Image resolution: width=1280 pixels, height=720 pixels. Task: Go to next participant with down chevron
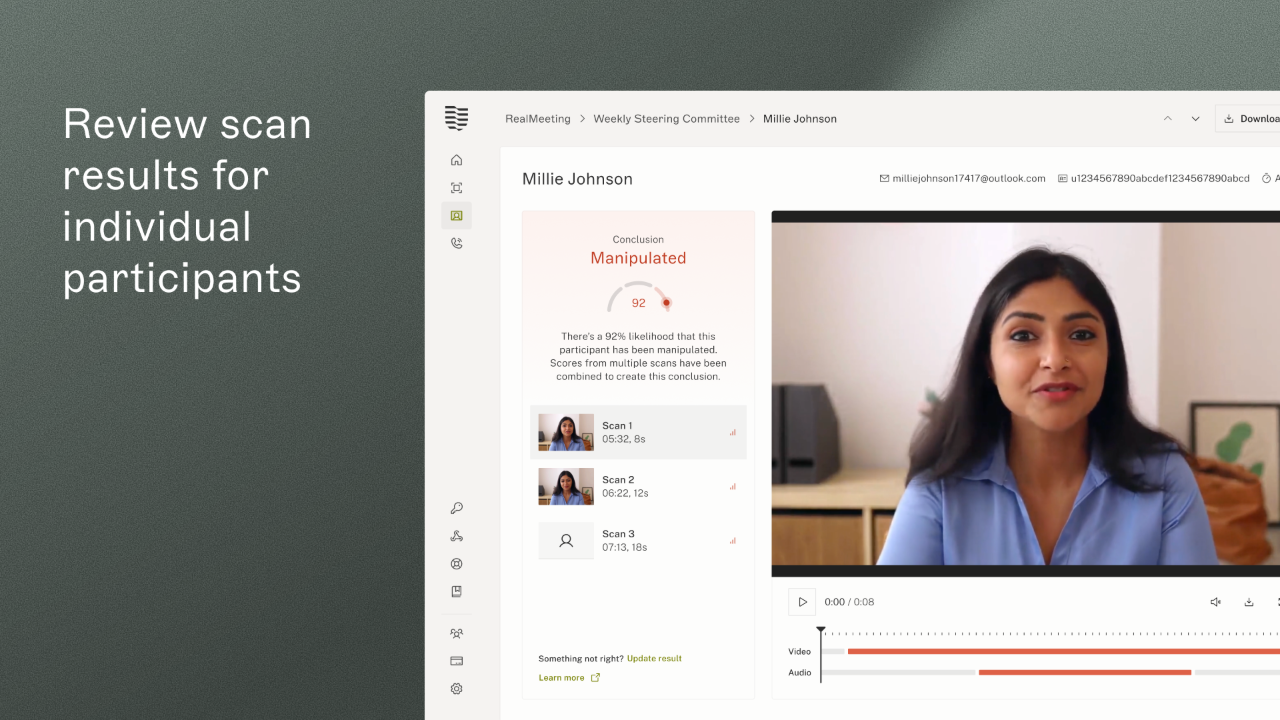tap(1195, 119)
